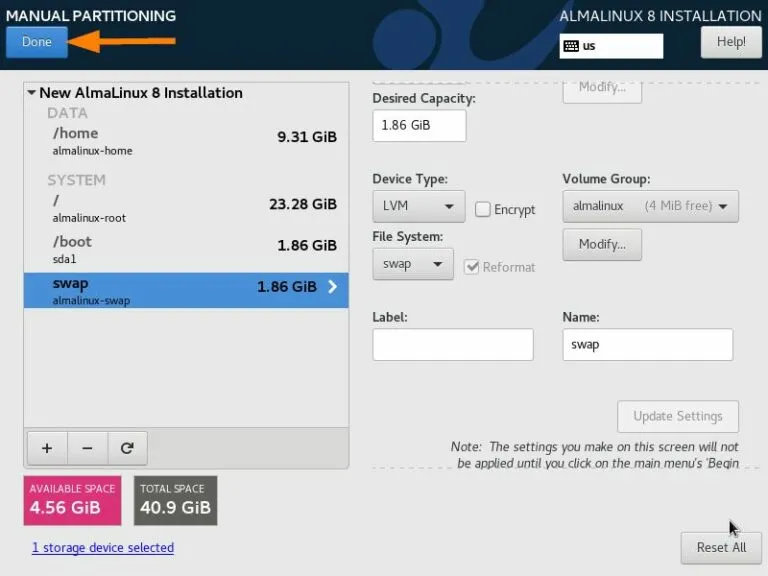
Task: Open the File System swap dropdown
Action: [413, 264]
